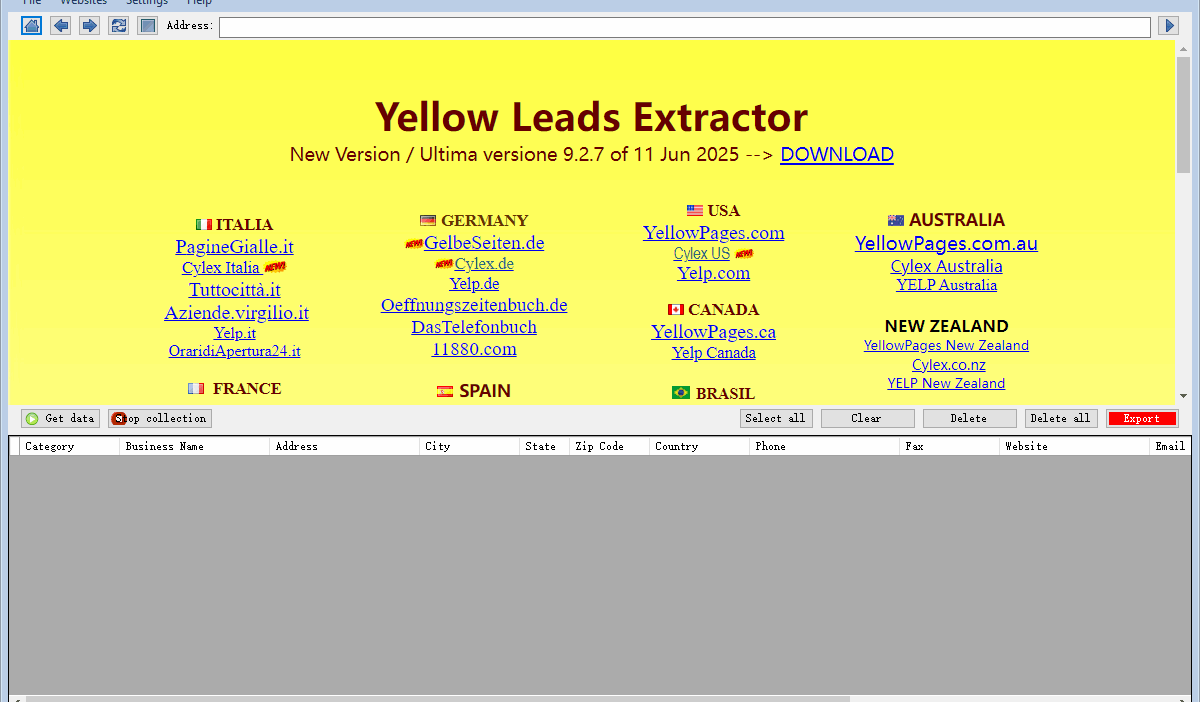Open YellowPages.com link
This screenshot has width=1200, height=702.
coord(714,233)
